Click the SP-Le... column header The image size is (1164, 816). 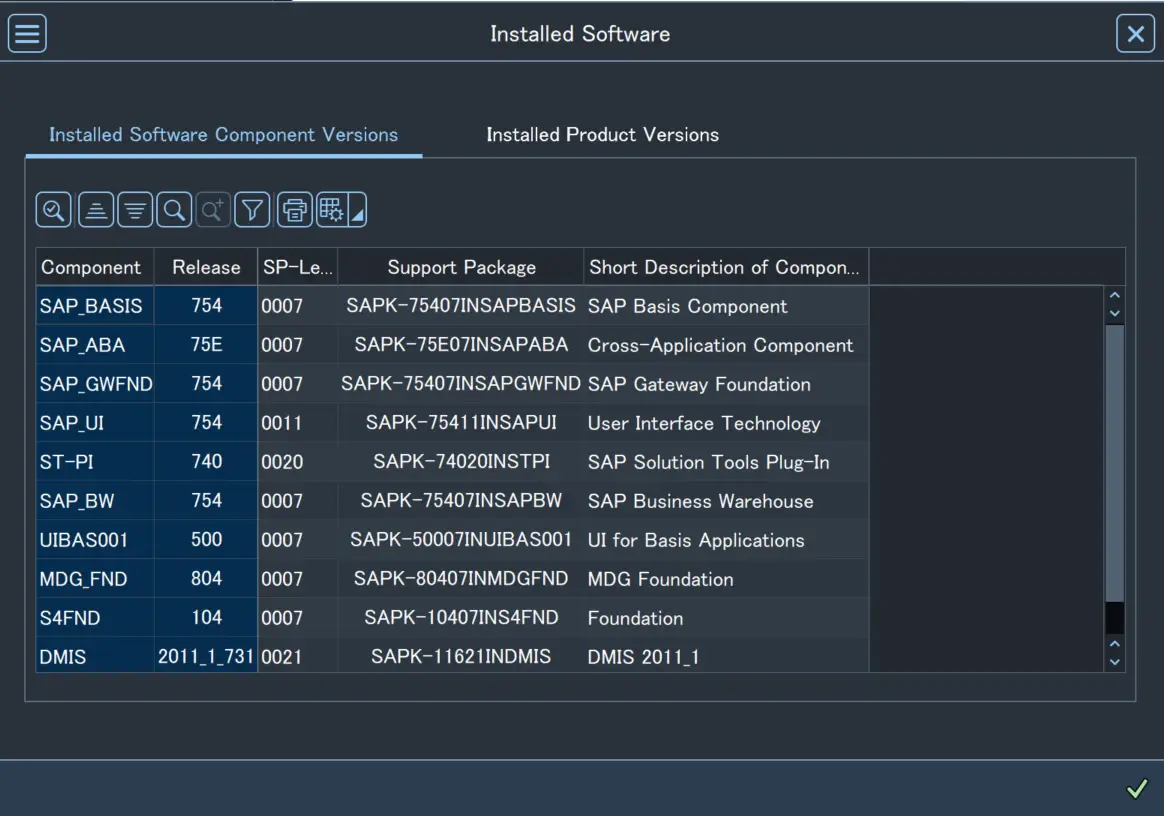point(297,267)
